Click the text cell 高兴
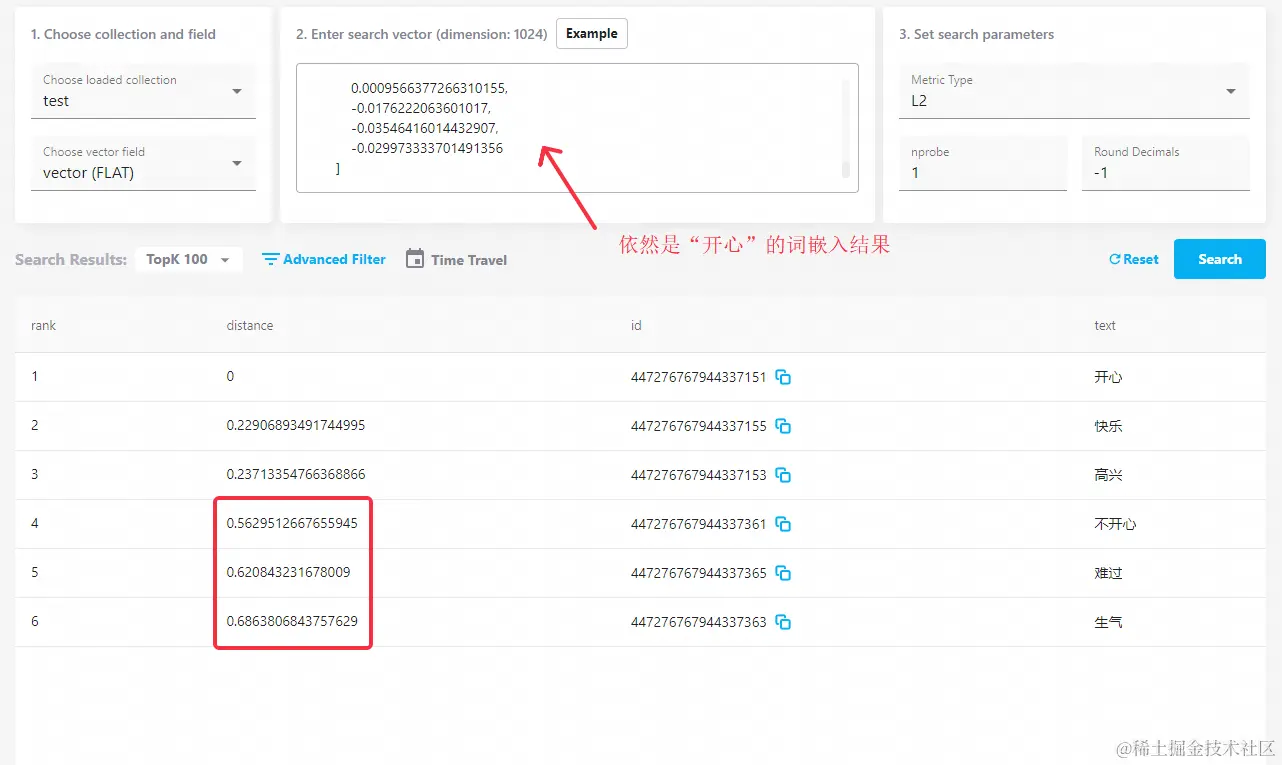1282x765 pixels. [x=1109, y=476]
